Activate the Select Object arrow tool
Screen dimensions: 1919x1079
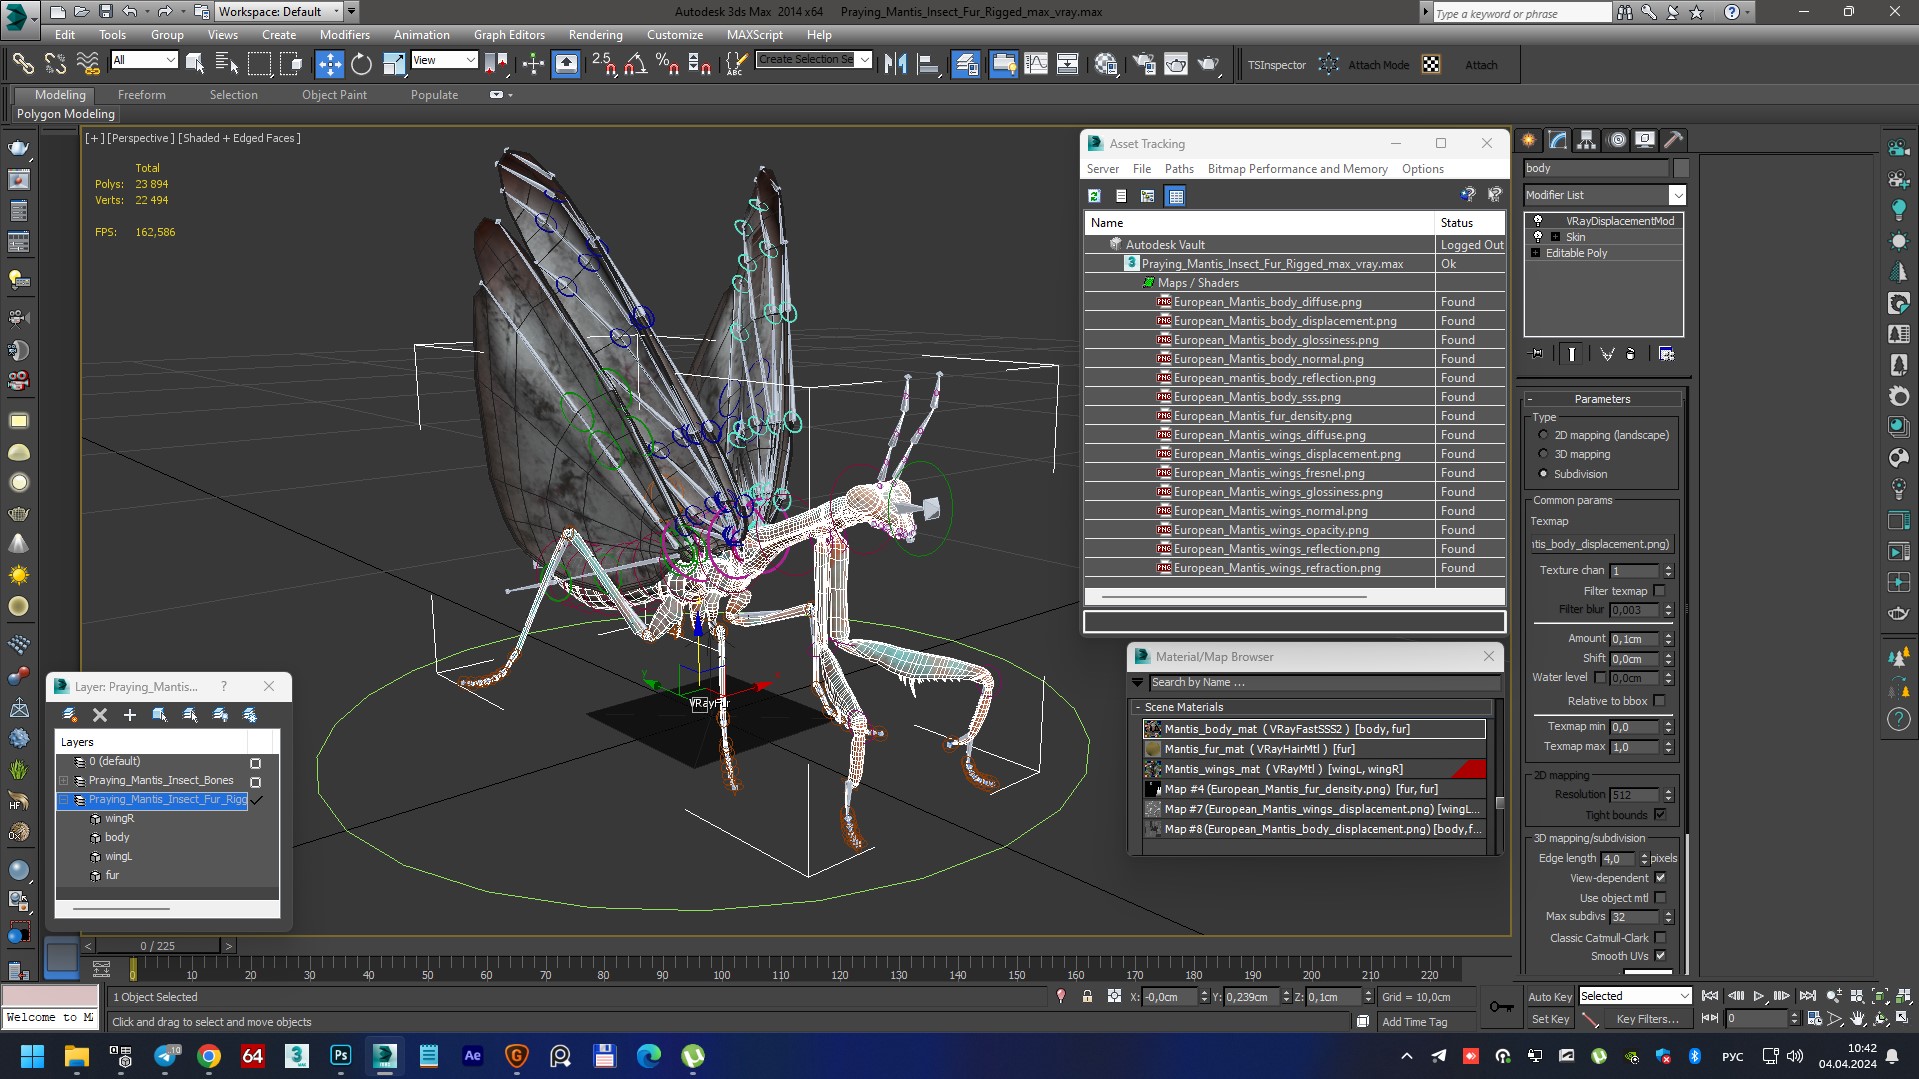coord(195,64)
